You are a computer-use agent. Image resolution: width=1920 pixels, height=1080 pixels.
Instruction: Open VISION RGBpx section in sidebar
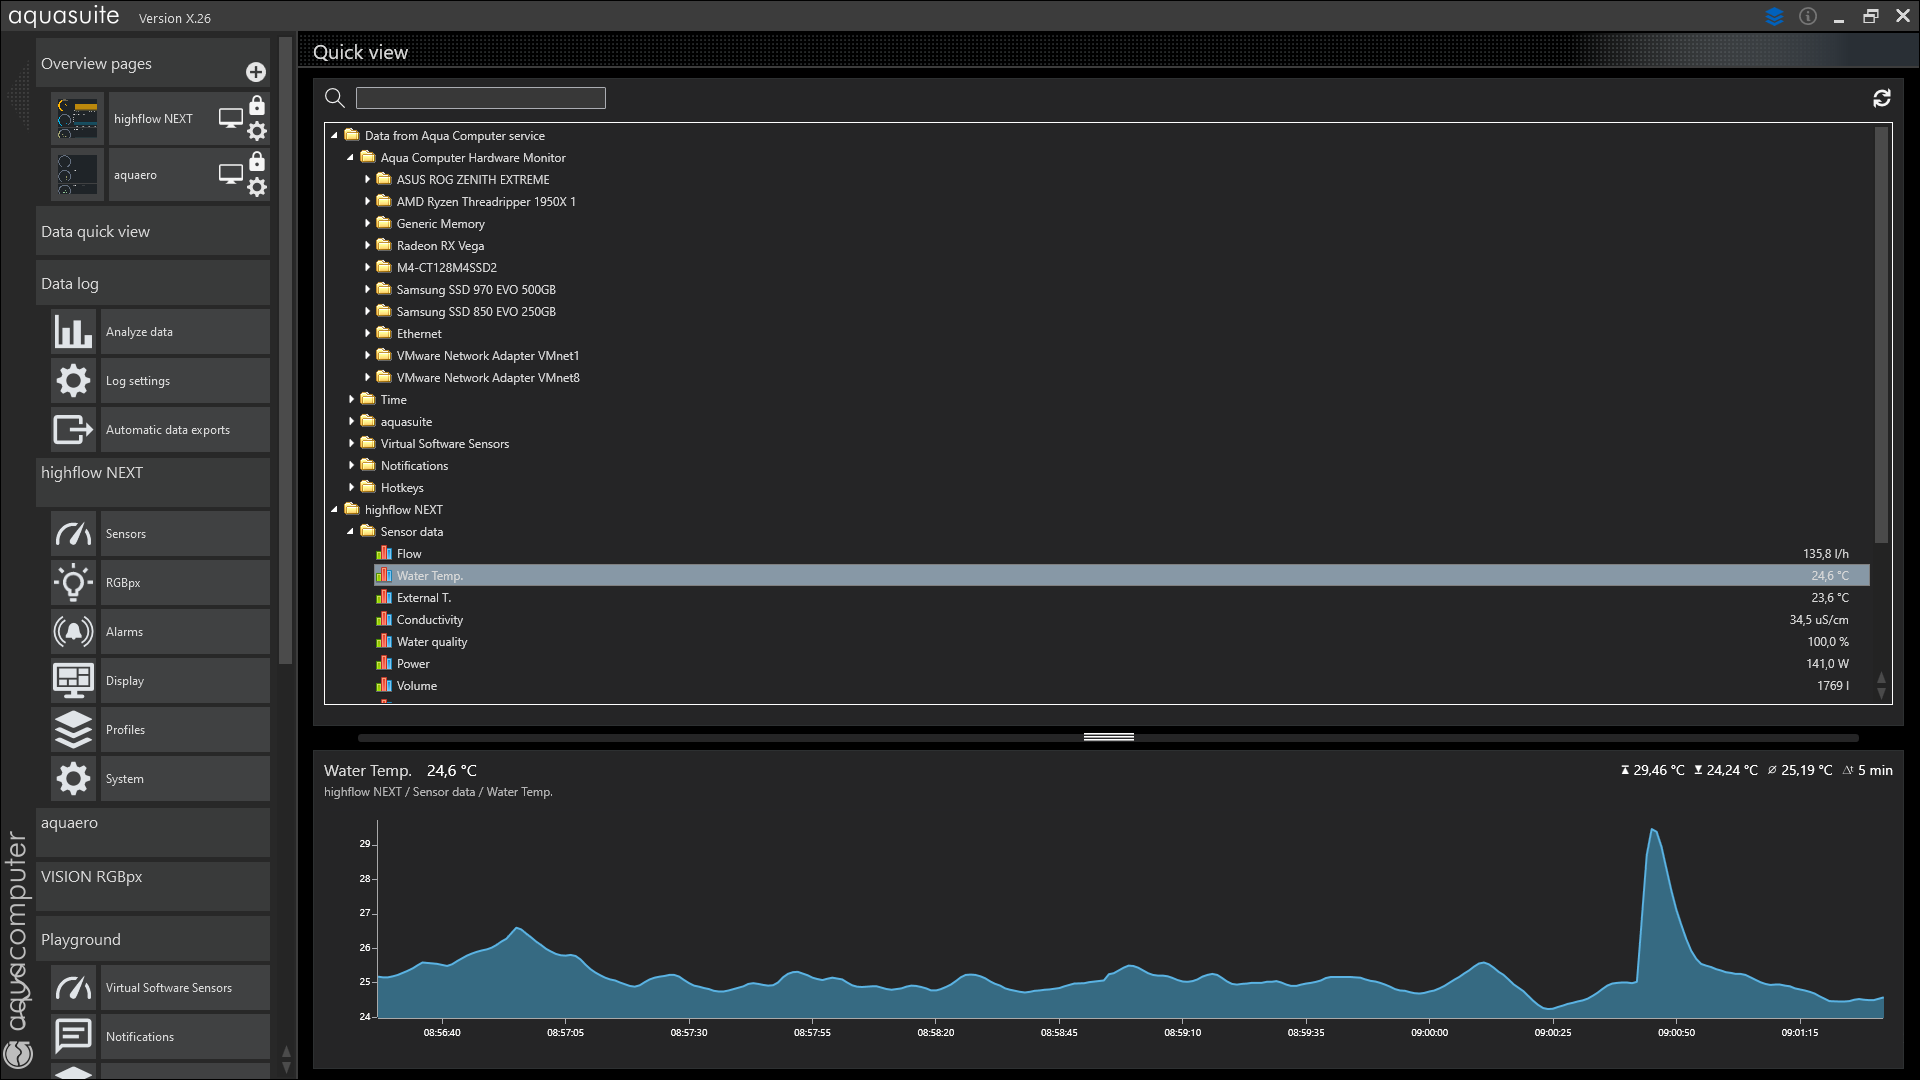click(153, 886)
